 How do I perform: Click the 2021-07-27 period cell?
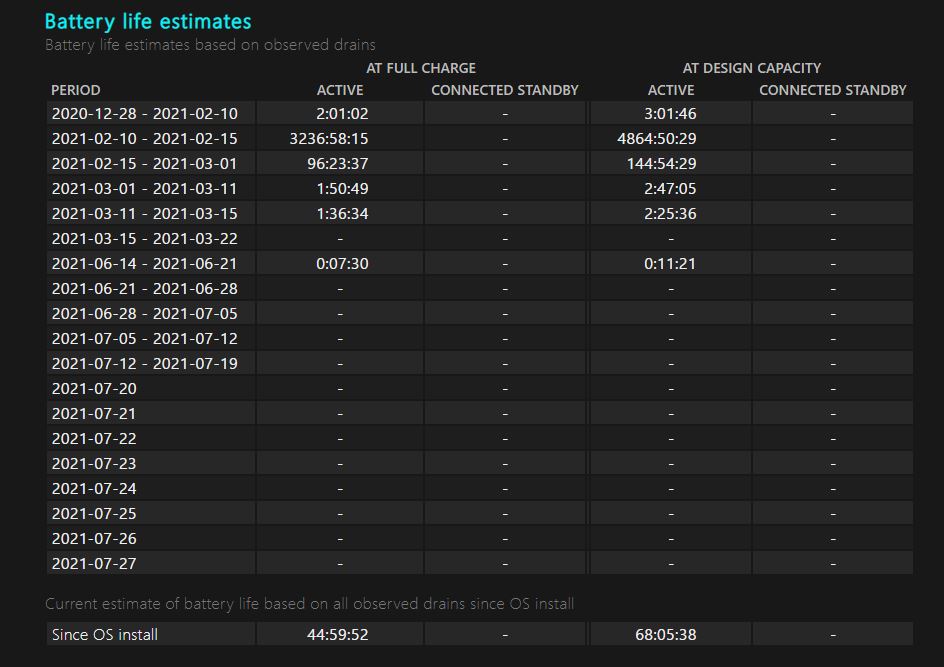click(x=94, y=563)
